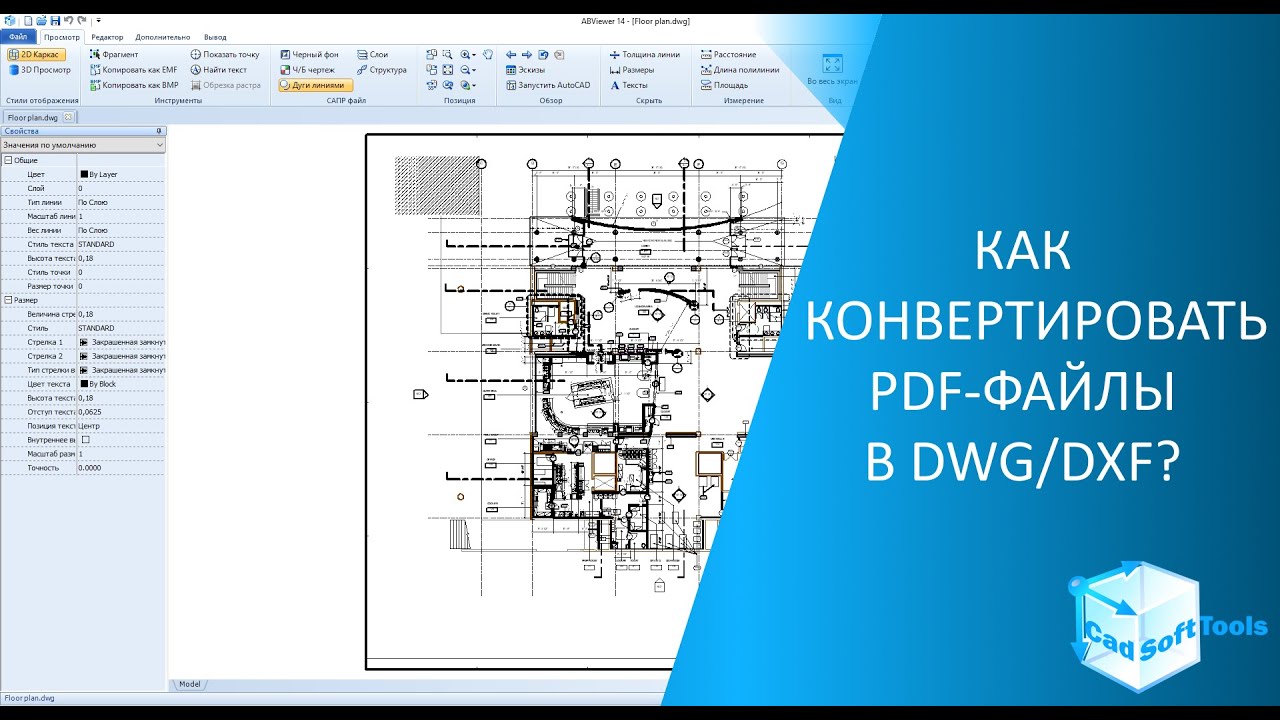Select the Длина полилинии measuring tool
The width and height of the screenshot is (1280, 720).
[740, 70]
